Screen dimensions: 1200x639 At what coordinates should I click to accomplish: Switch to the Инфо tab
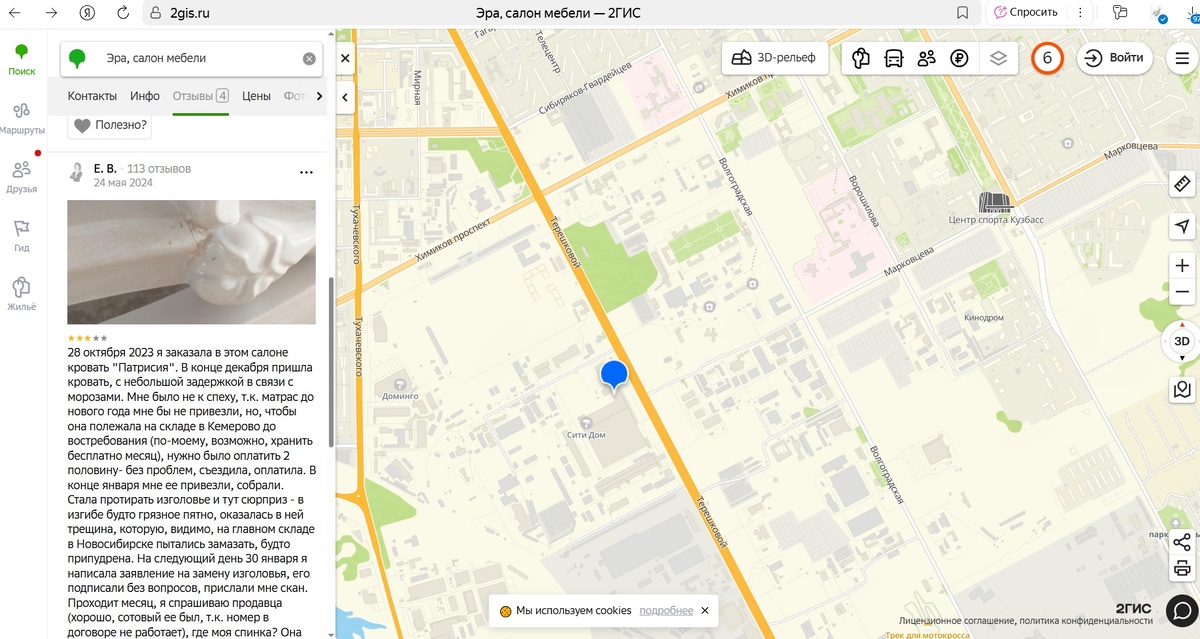point(145,96)
